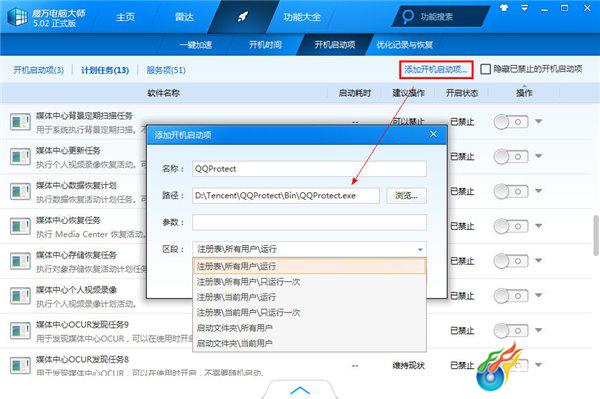
Task: Select 注册表\当前用户\运行 option
Action: pos(309,297)
